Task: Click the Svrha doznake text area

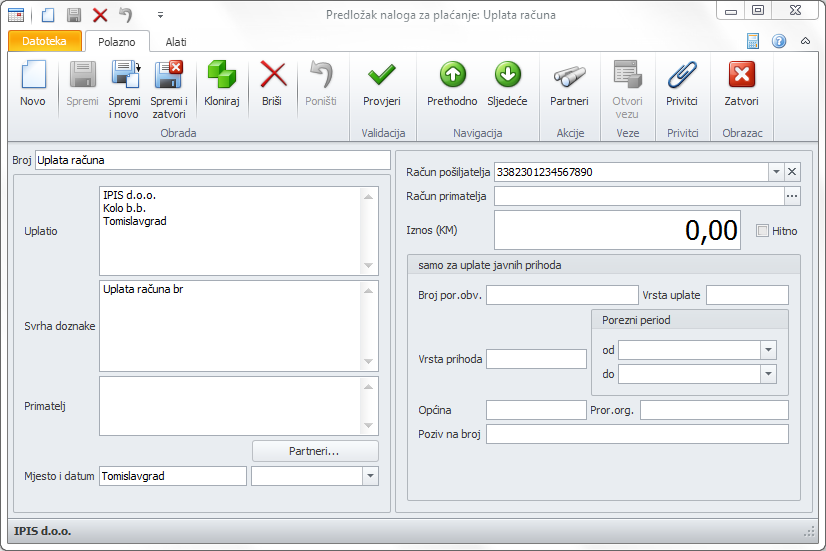Action: (238, 326)
